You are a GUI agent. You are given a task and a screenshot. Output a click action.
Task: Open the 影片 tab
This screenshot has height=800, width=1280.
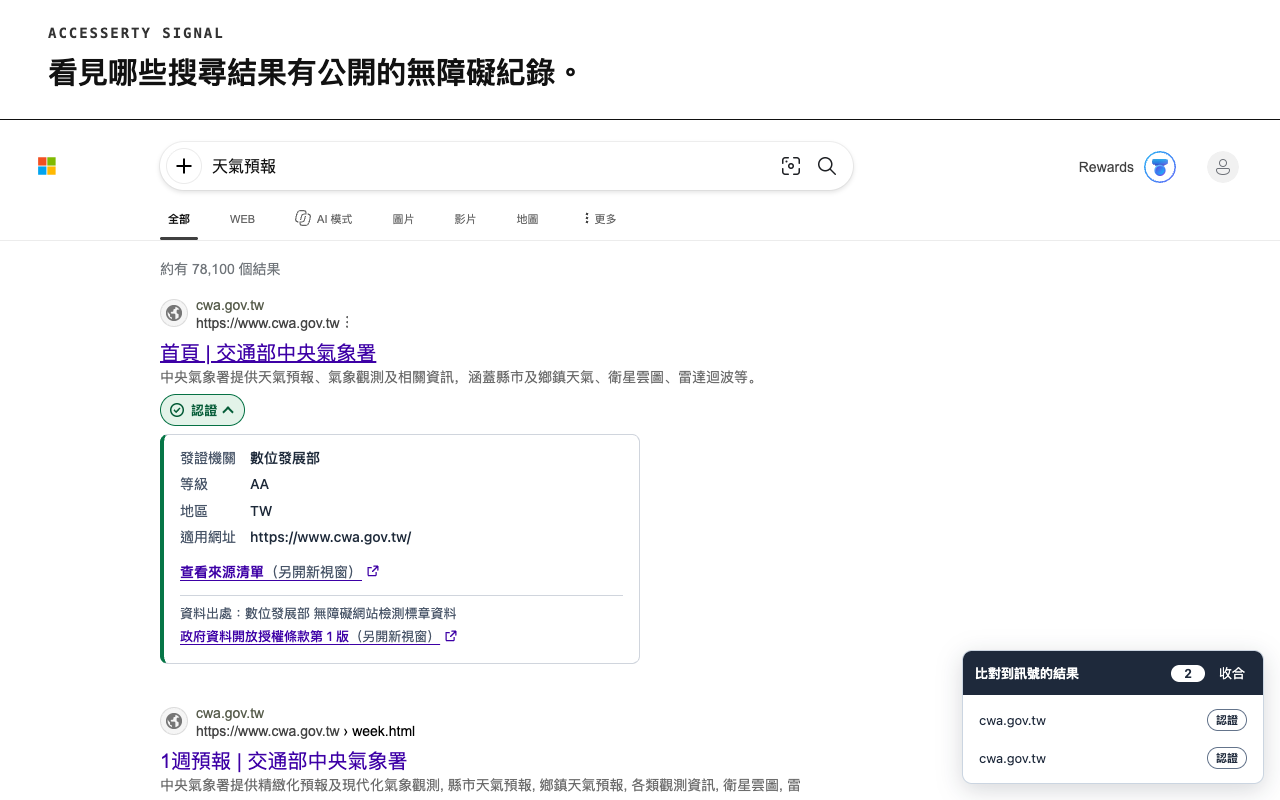pos(465,219)
